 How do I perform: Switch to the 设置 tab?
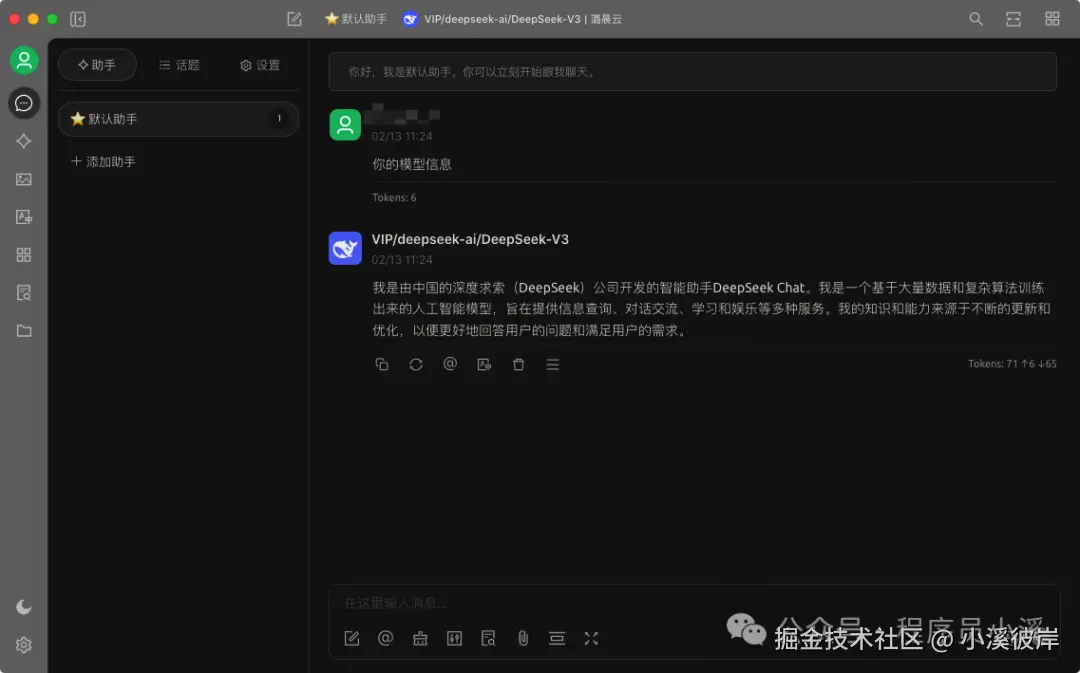(260, 65)
